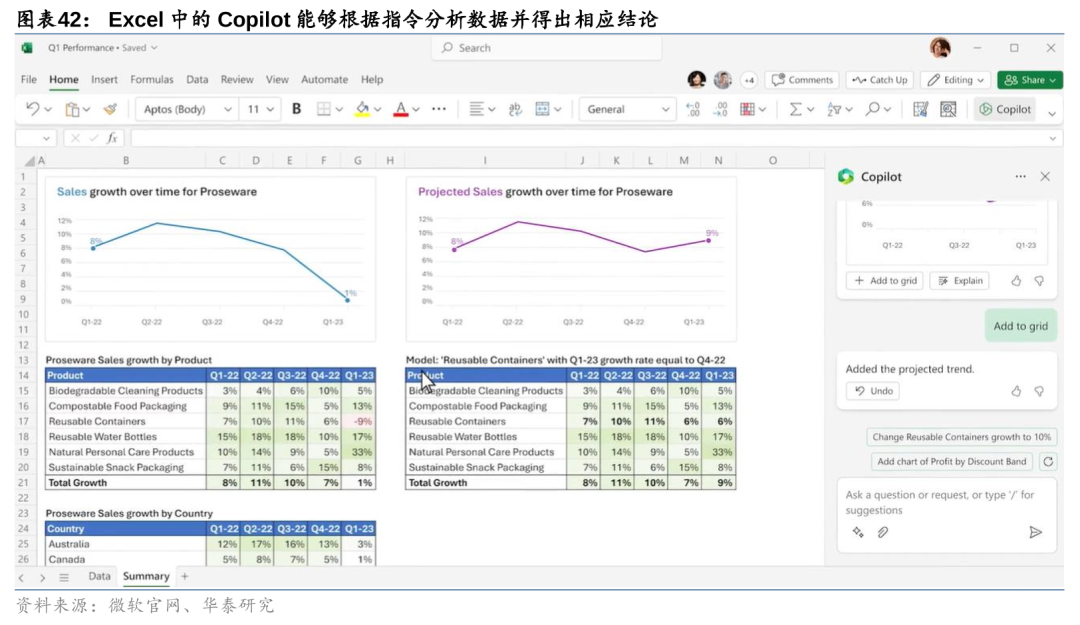The width and height of the screenshot is (1080, 625).
Task: Open the File menu
Action: 29,79
